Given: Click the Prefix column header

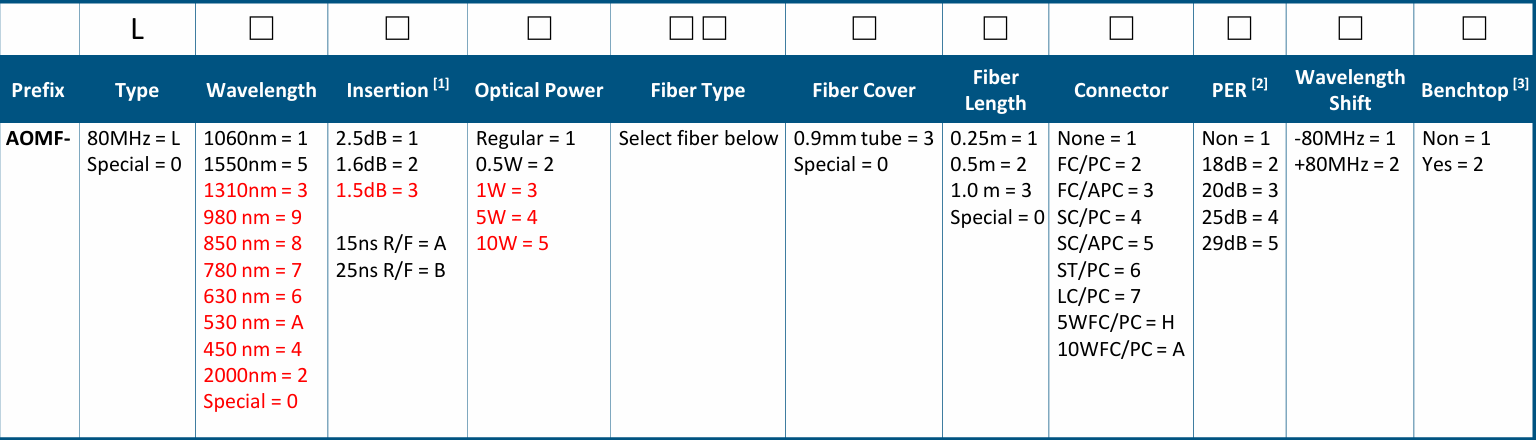Looking at the screenshot, I should click(x=38, y=91).
